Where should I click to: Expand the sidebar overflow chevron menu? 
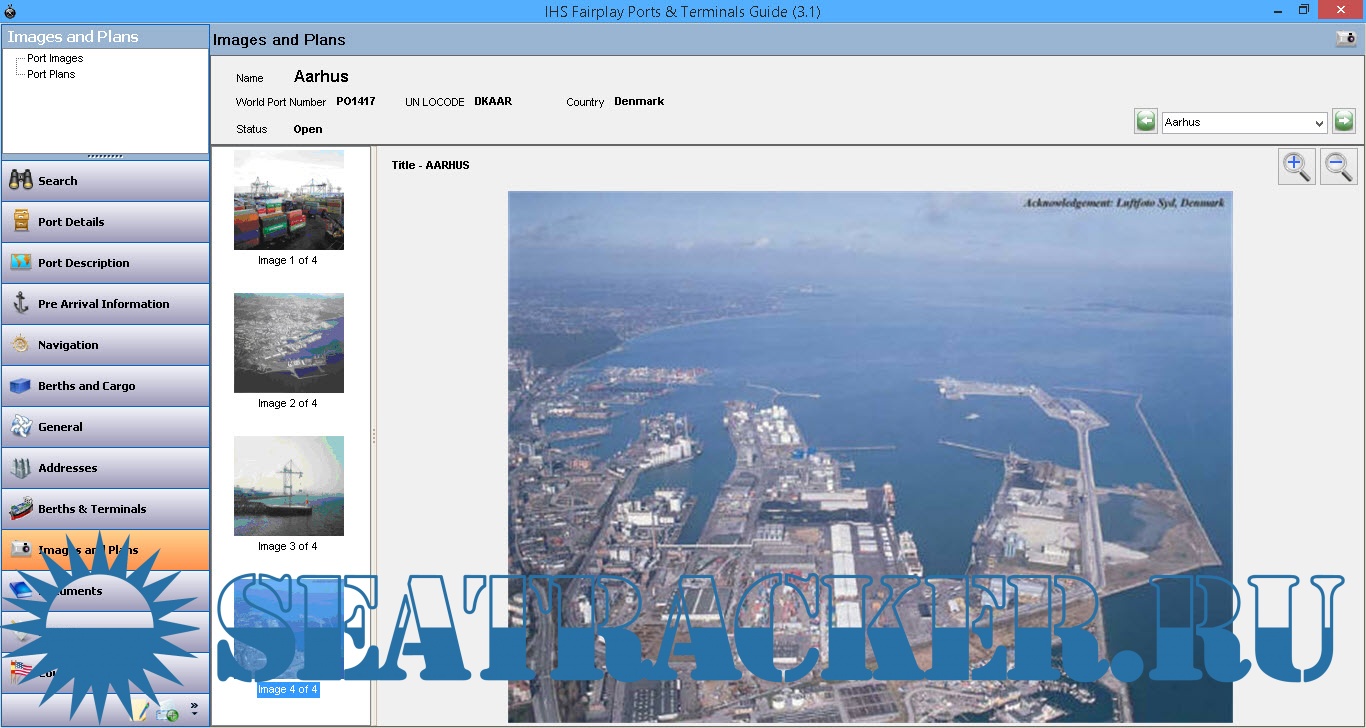[x=194, y=710]
